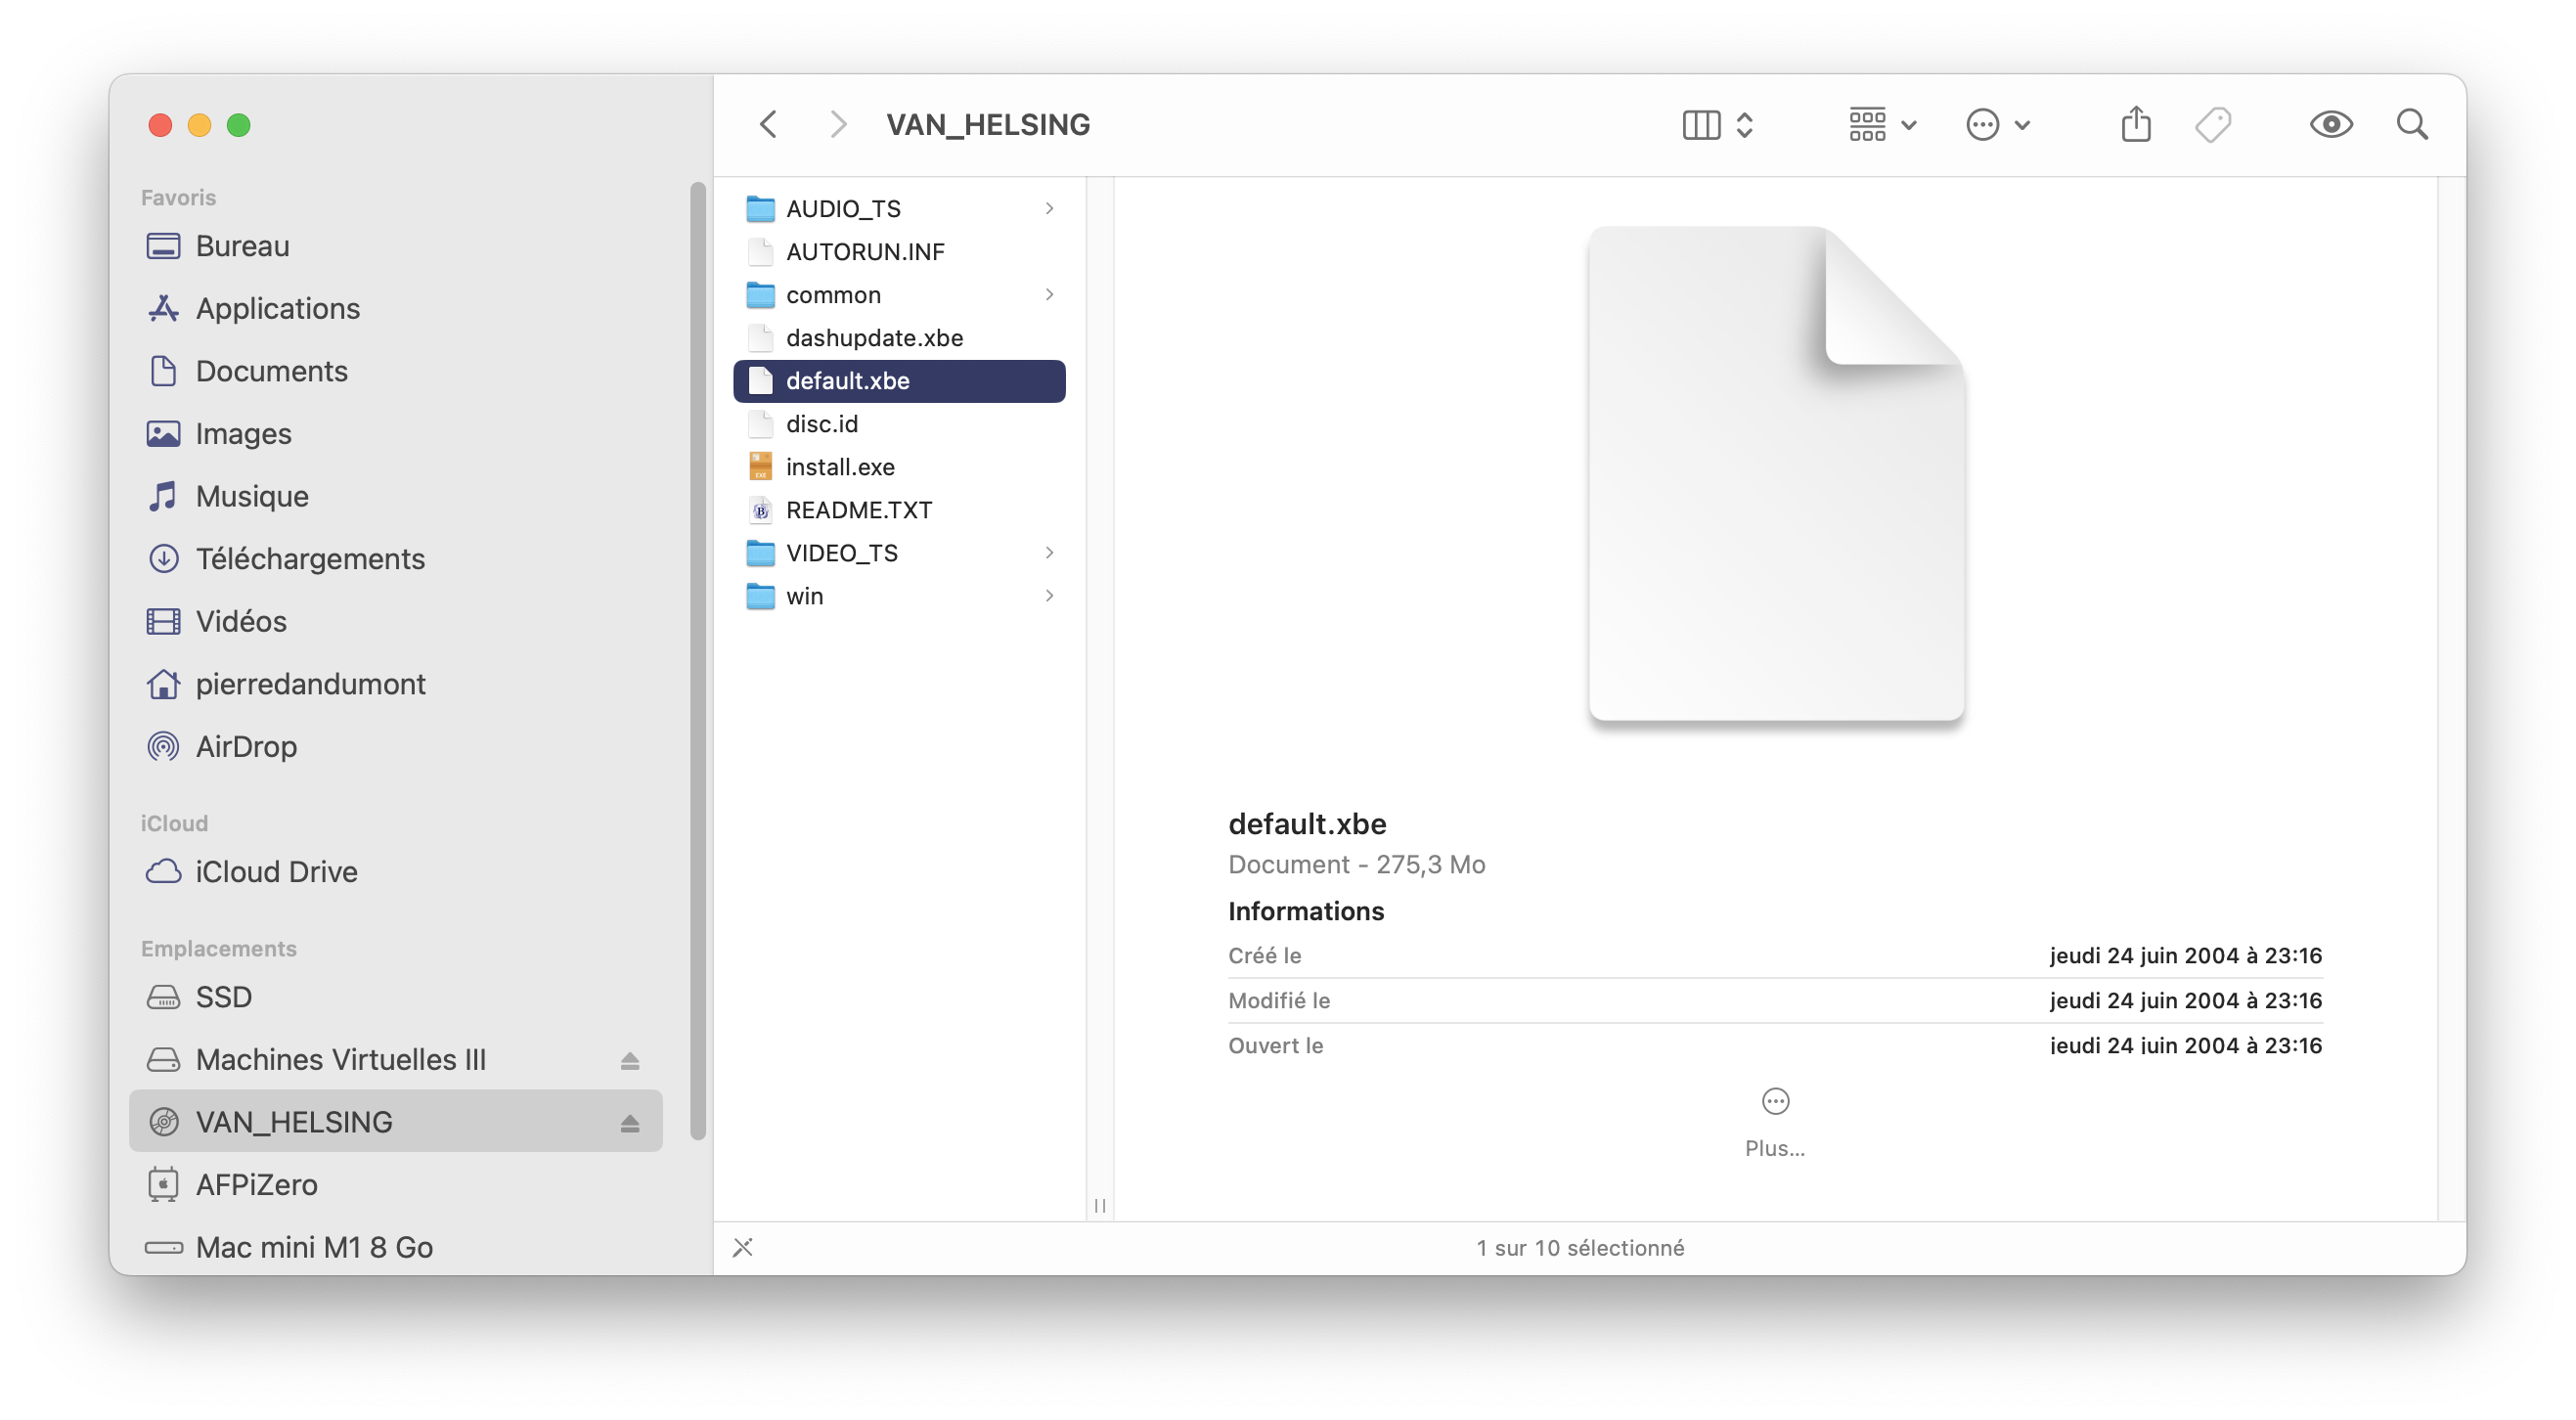Click the tag icon in the toolbar
Viewport: 2576px width, 1420px height.
point(2213,125)
